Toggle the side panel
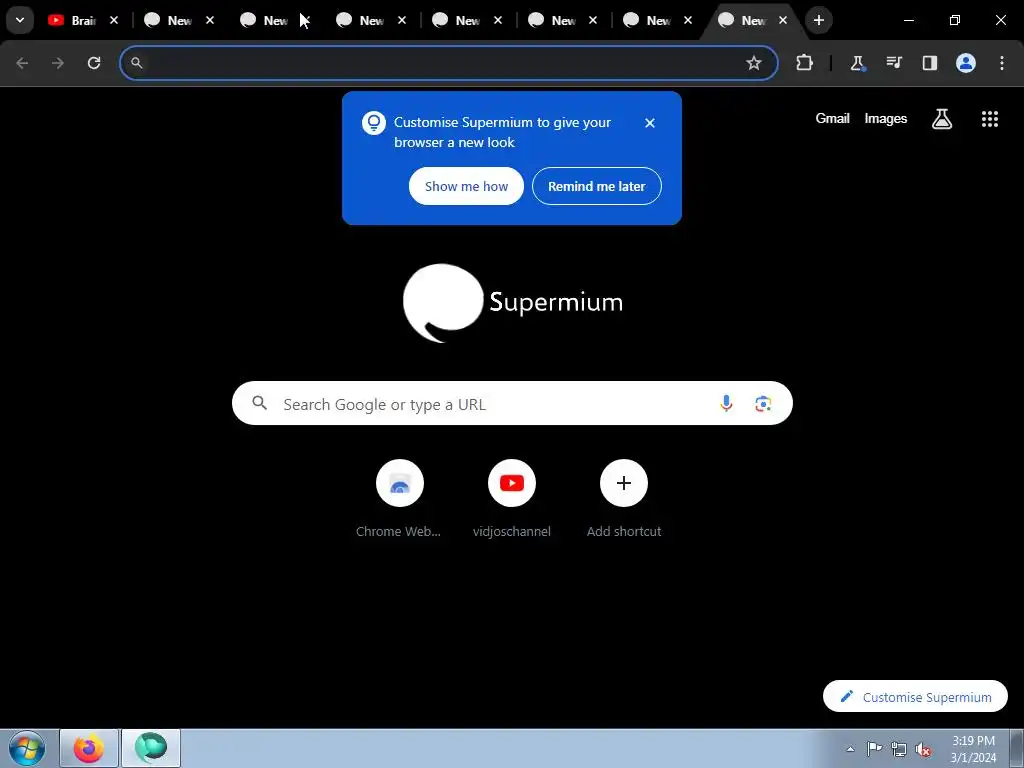This screenshot has height=768, width=1024. tap(929, 63)
